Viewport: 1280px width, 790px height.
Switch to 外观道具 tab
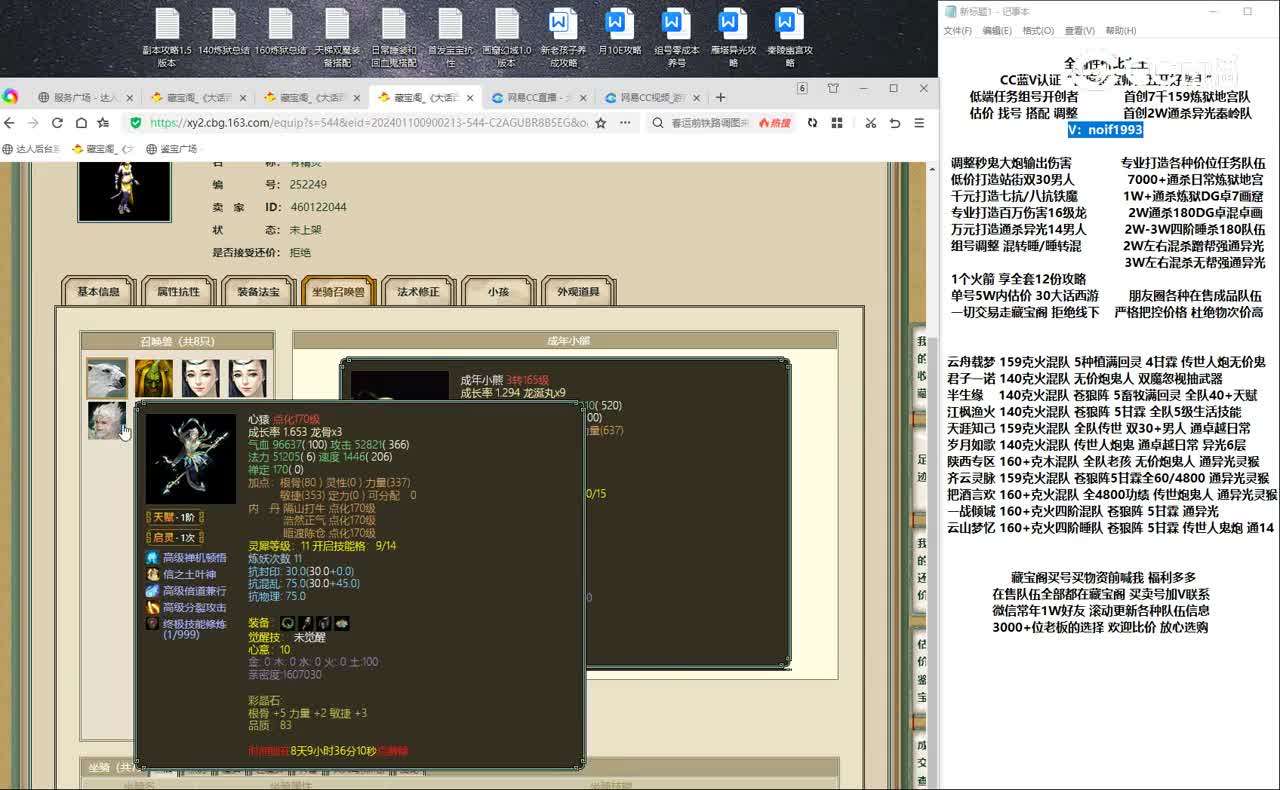[x=578, y=291]
